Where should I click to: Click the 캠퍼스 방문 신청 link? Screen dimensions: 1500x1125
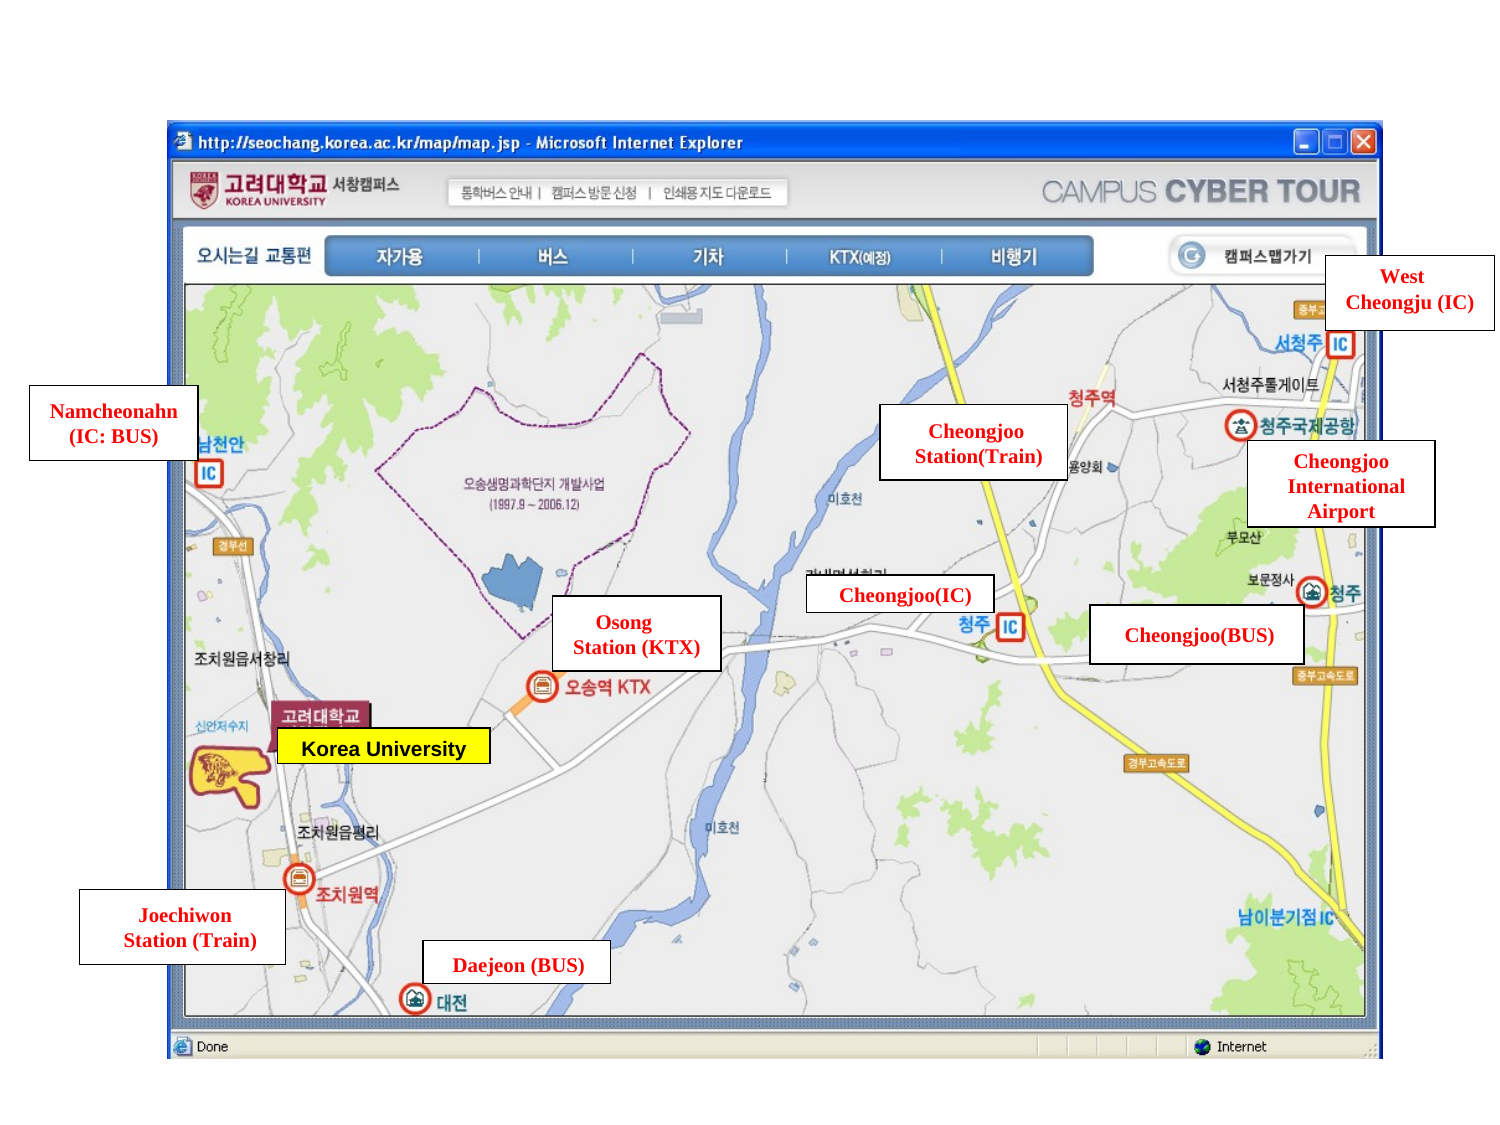coord(594,193)
